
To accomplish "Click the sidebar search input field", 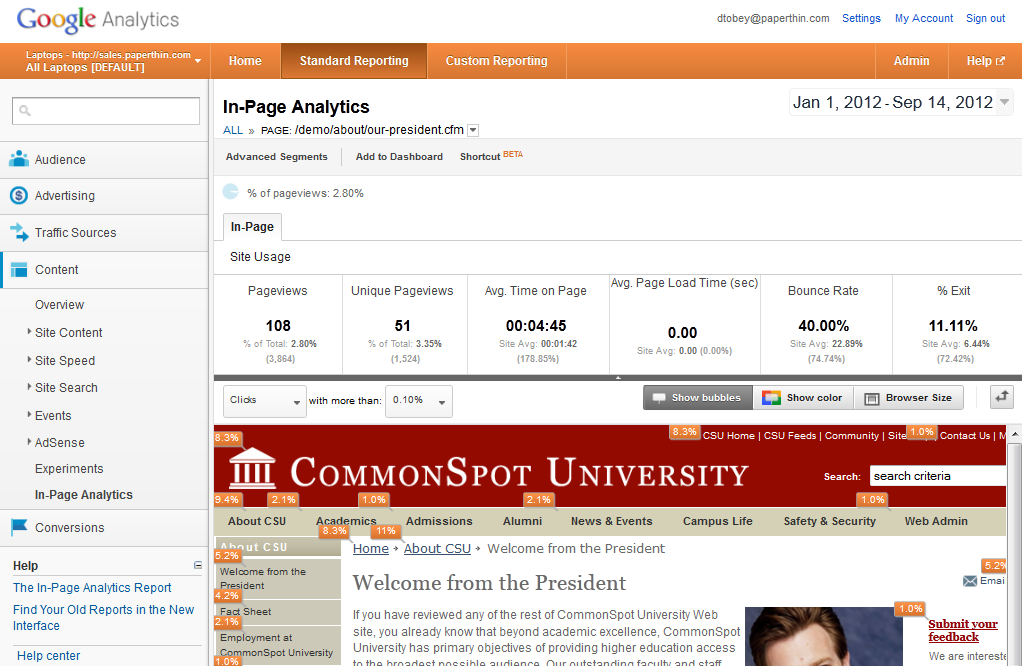I will pos(106,111).
